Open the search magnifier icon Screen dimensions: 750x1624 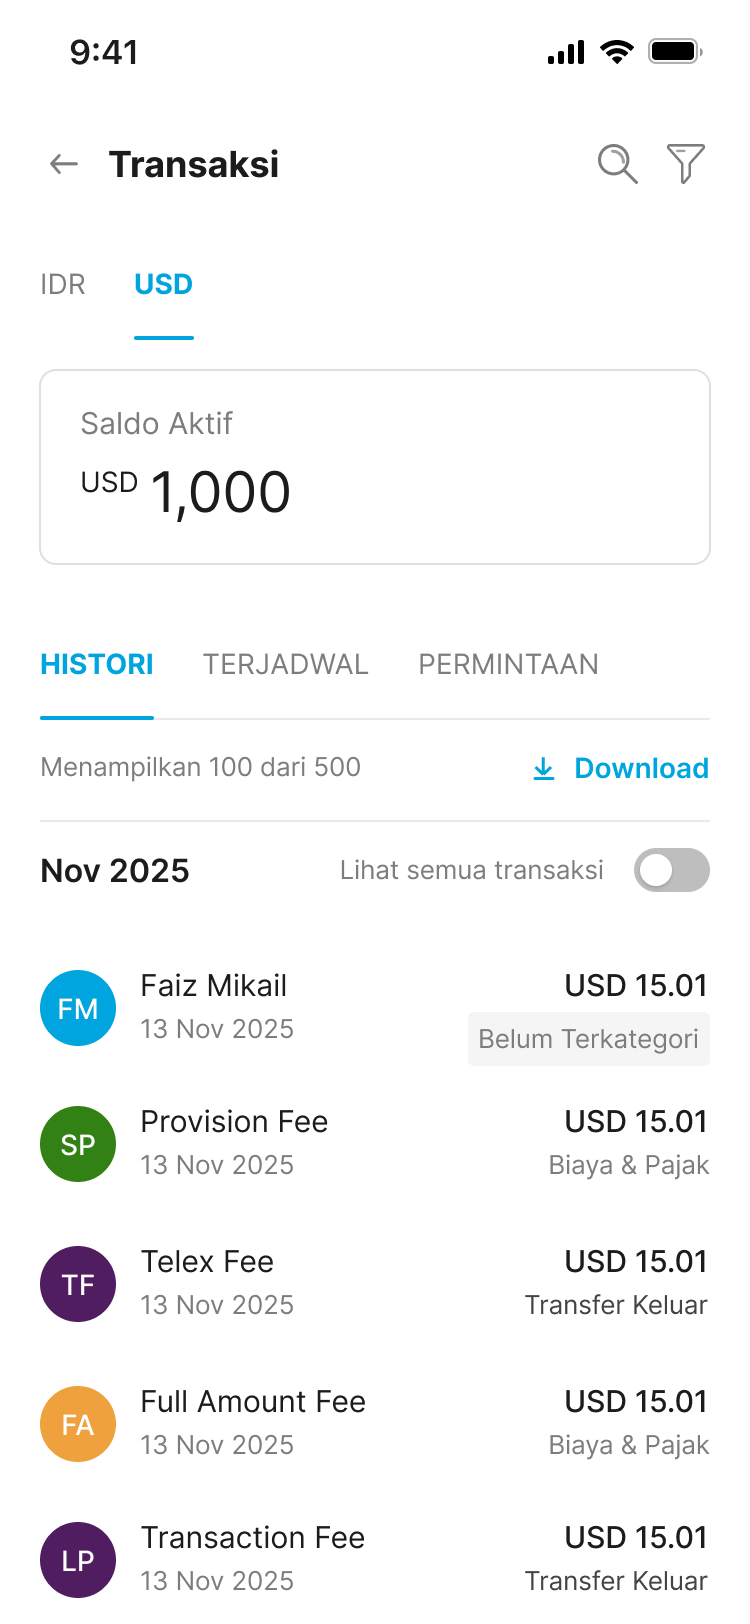click(617, 164)
